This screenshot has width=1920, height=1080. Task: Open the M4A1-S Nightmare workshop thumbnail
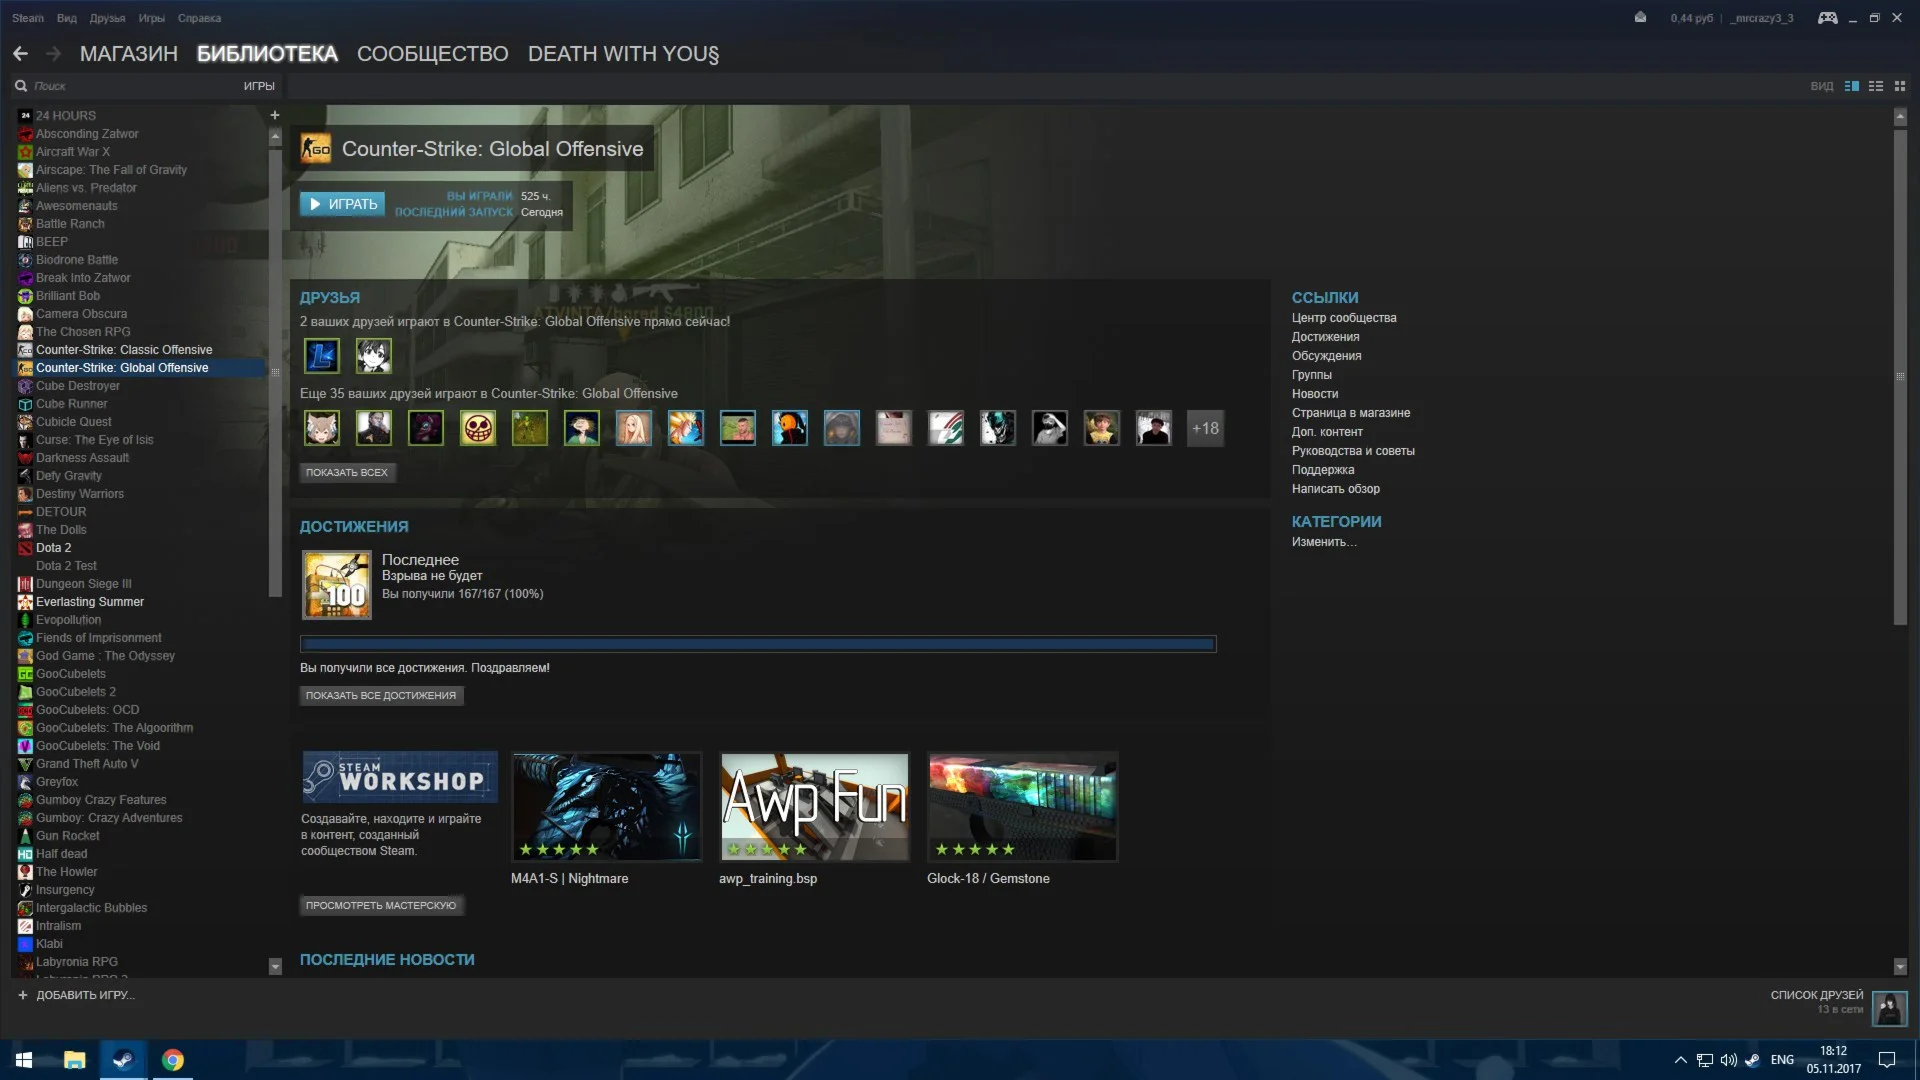[x=606, y=806]
